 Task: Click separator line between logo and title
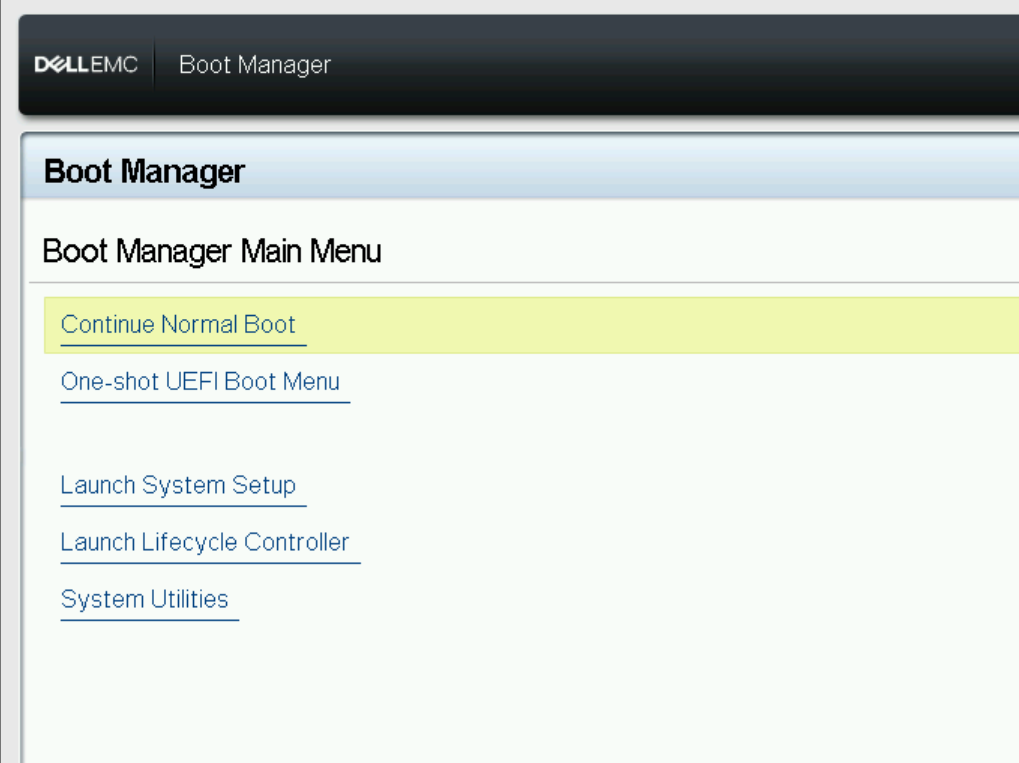click(155, 66)
